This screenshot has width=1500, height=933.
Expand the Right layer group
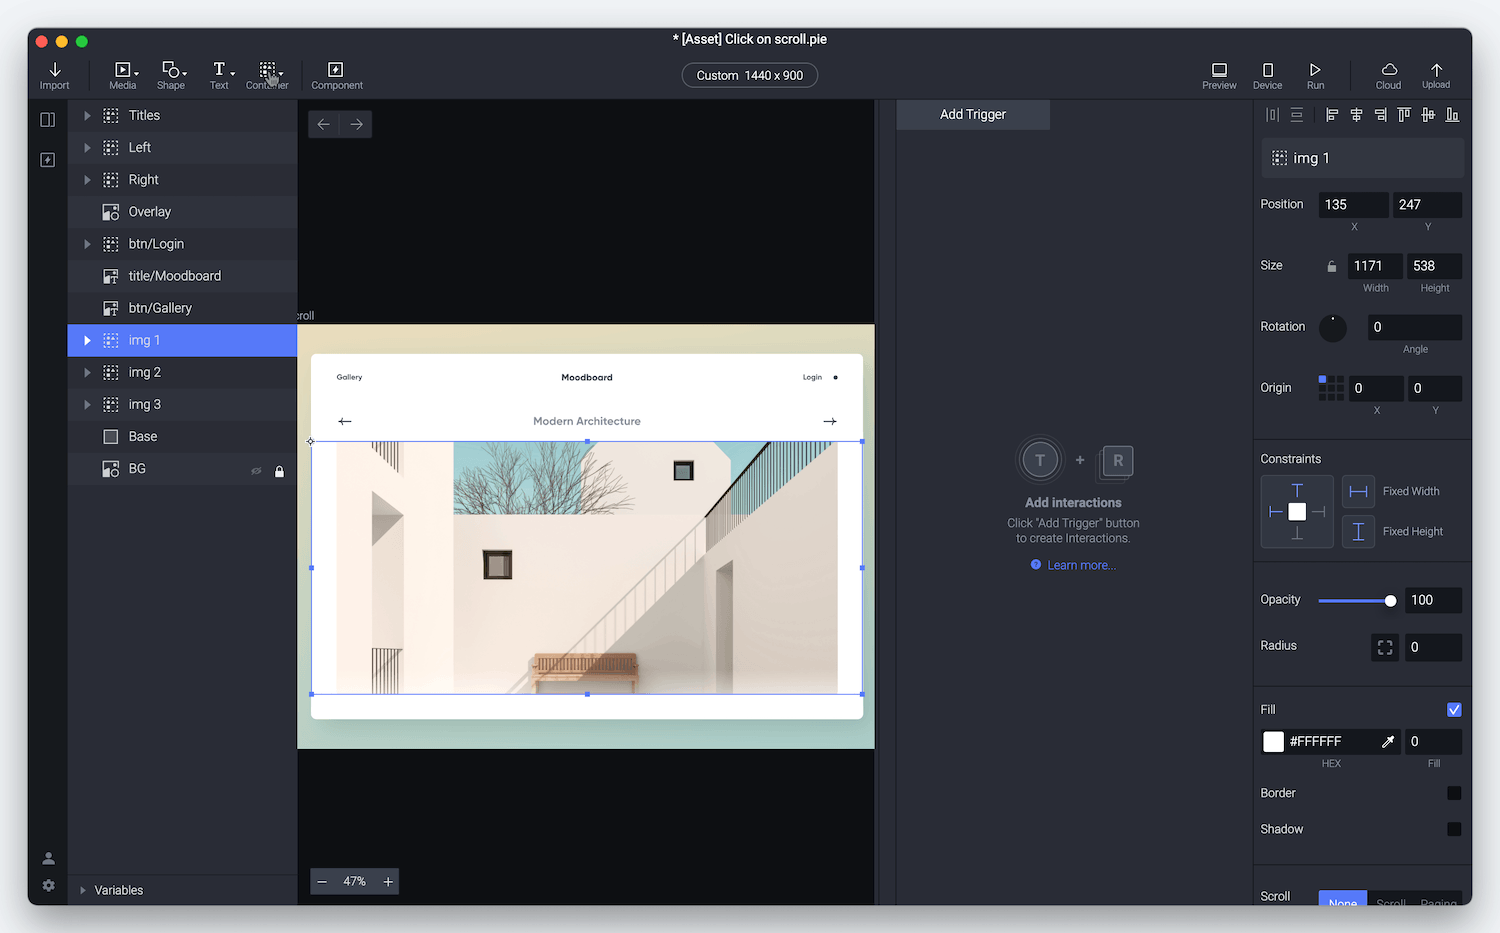[x=87, y=180]
